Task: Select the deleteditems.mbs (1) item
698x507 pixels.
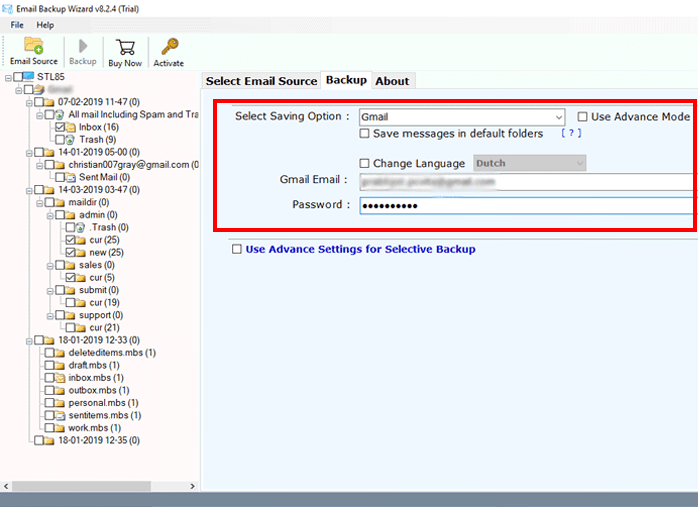Action: tap(112, 353)
